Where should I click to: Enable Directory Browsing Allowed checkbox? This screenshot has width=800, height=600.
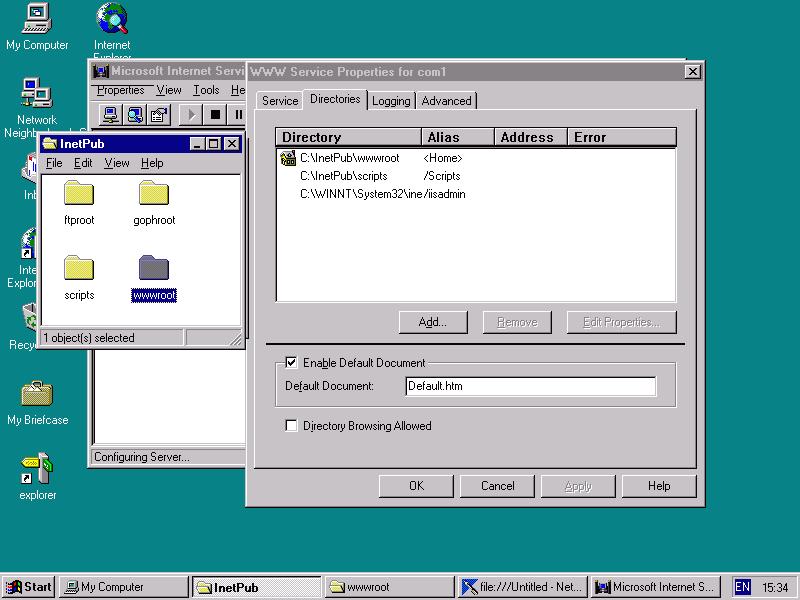(x=292, y=426)
